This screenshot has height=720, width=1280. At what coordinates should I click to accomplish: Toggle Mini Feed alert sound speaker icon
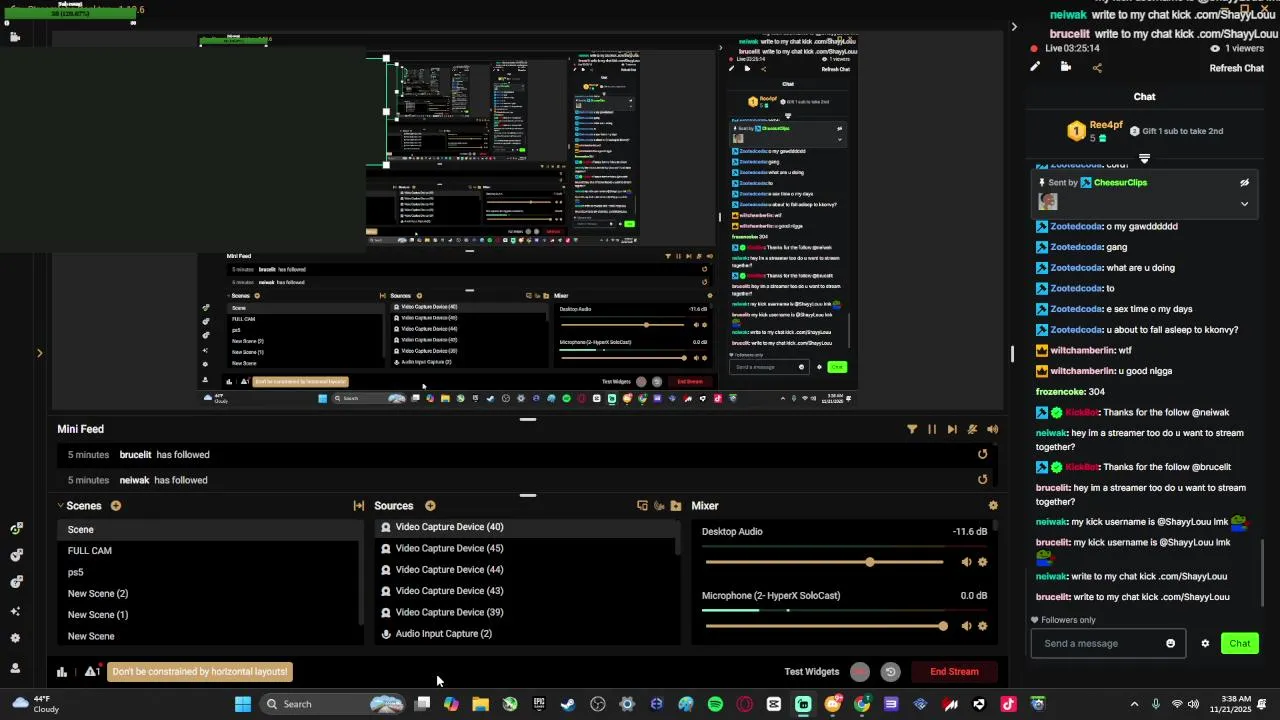click(992, 429)
